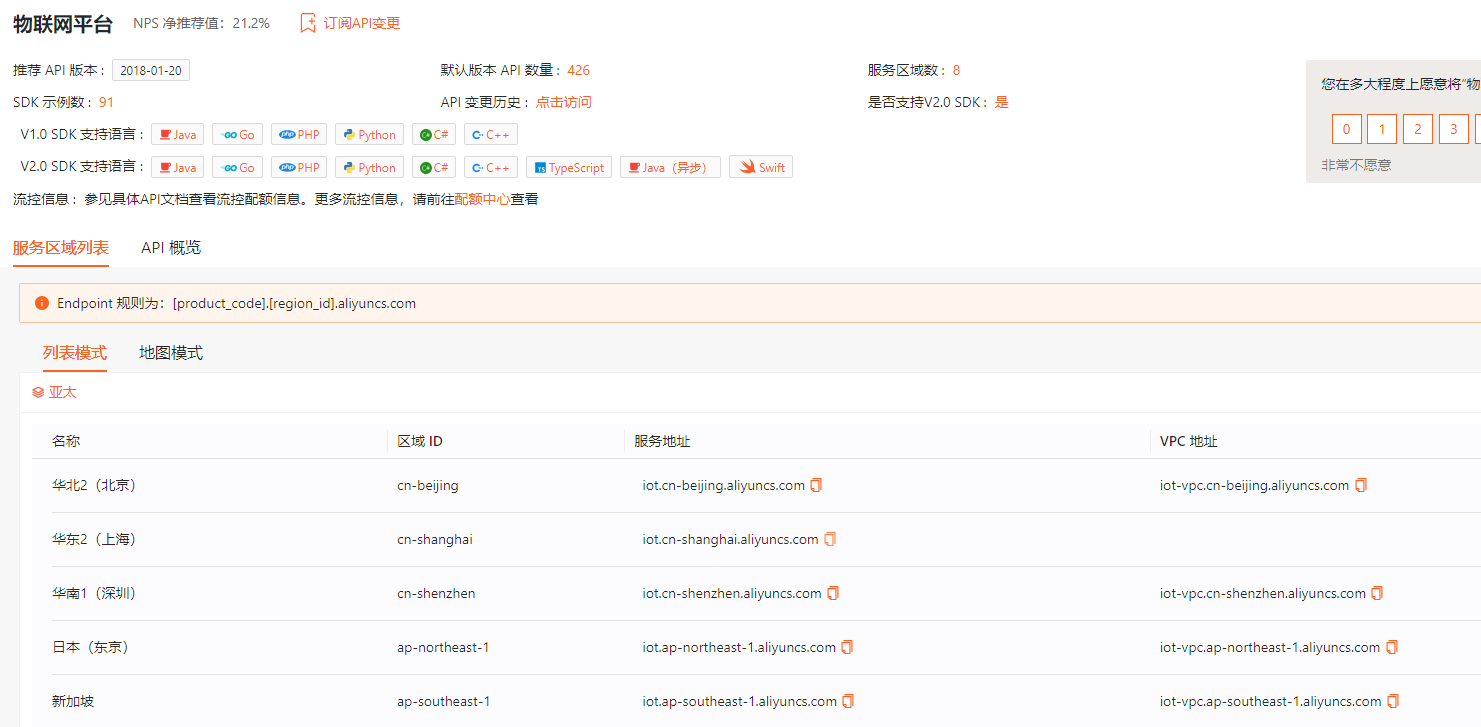Open the V2.0 SDK C++ badge

click(491, 168)
